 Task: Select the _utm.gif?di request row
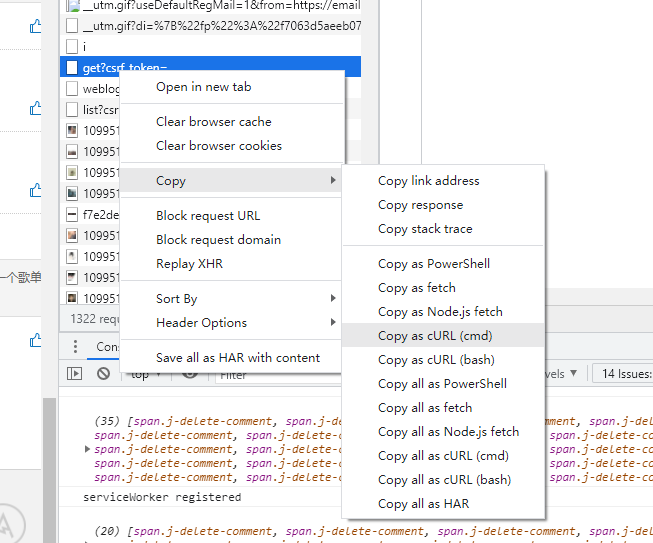[x=210, y=25]
